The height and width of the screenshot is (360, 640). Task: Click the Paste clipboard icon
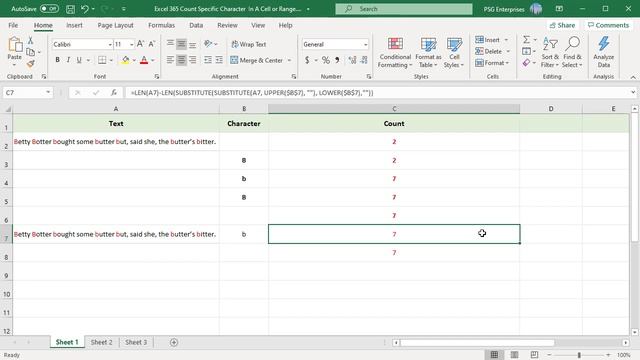click(15, 45)
